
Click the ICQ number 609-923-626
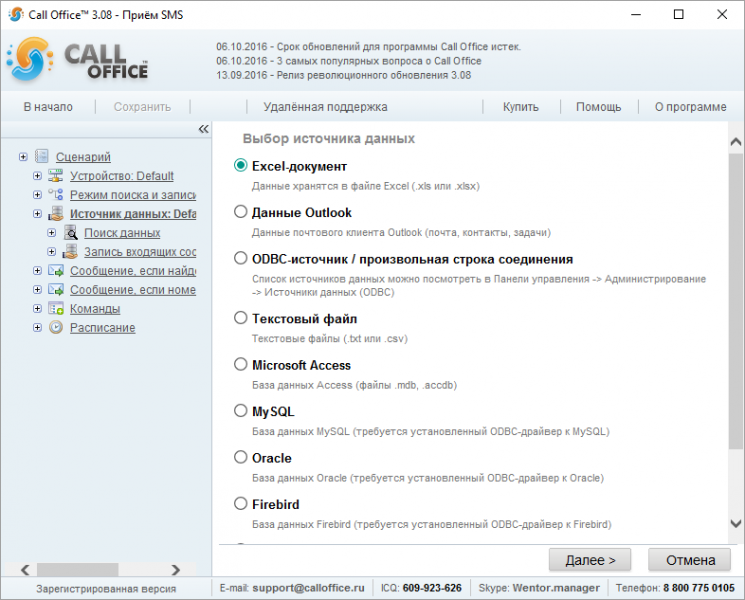[432, 588]
